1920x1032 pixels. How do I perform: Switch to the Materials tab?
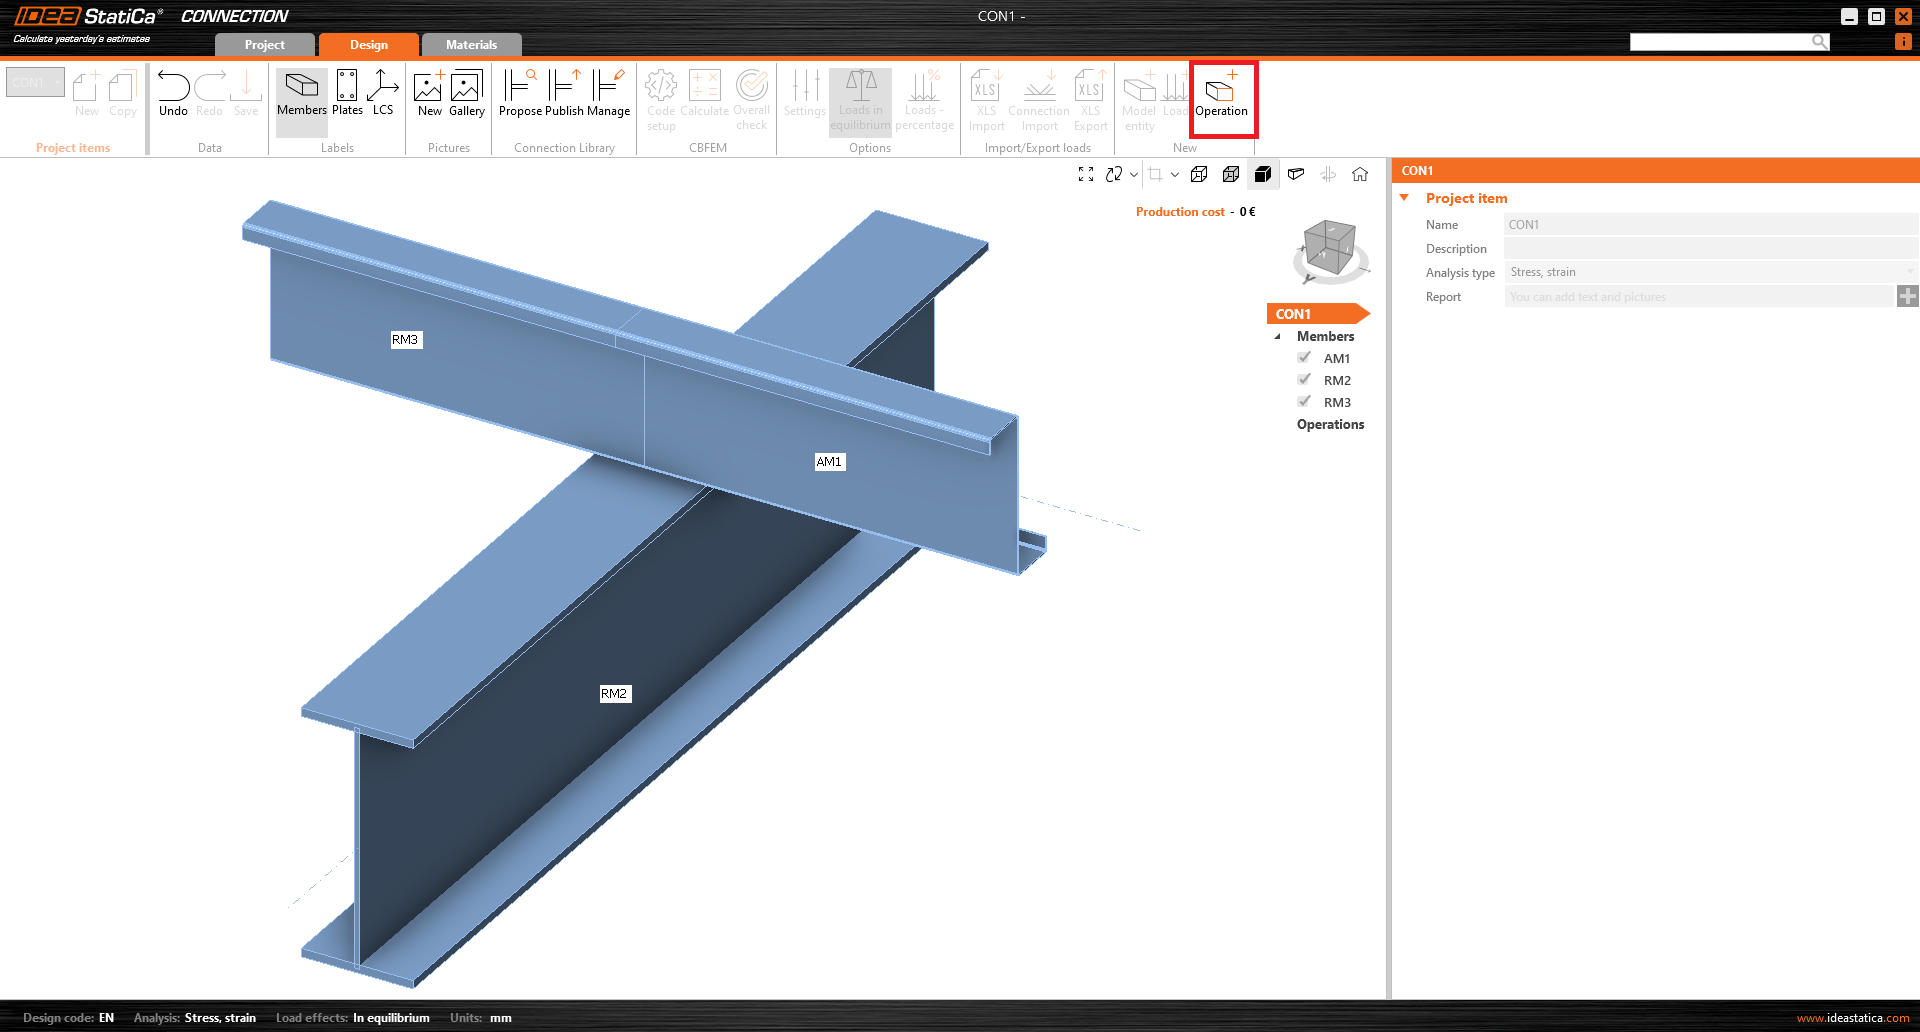point(471,45)
